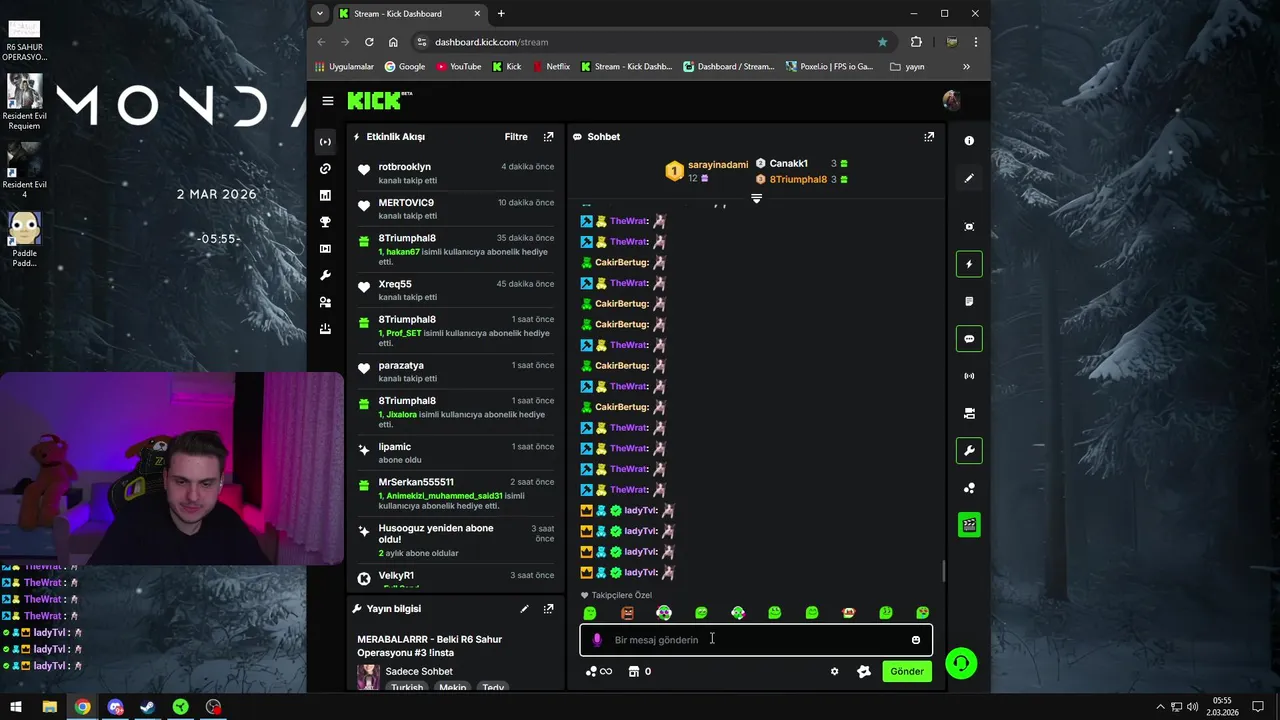Image resolution: width=1280 pixels, height=720 pixels.
Task: Open the yayın bookmarks folder
Action: click(907, 67)
